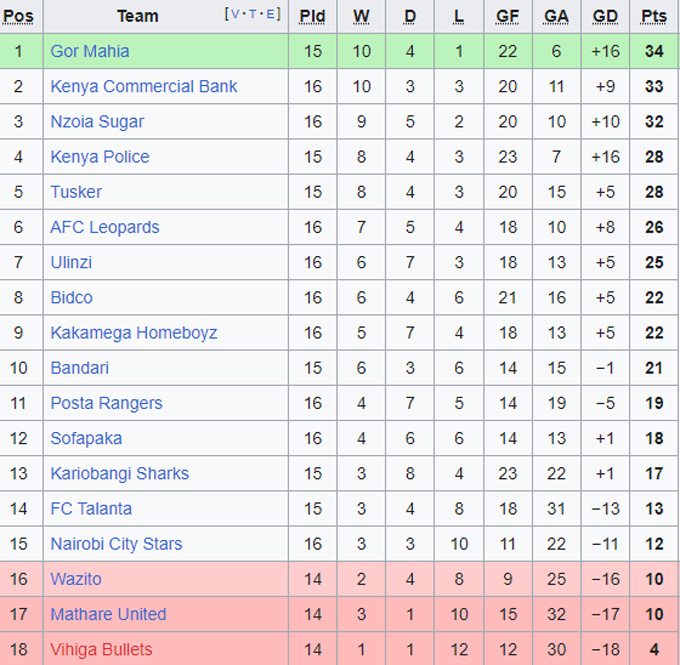Click the Sofapaka team link
This screenshot has height=665, width=680.
point(87,438)
